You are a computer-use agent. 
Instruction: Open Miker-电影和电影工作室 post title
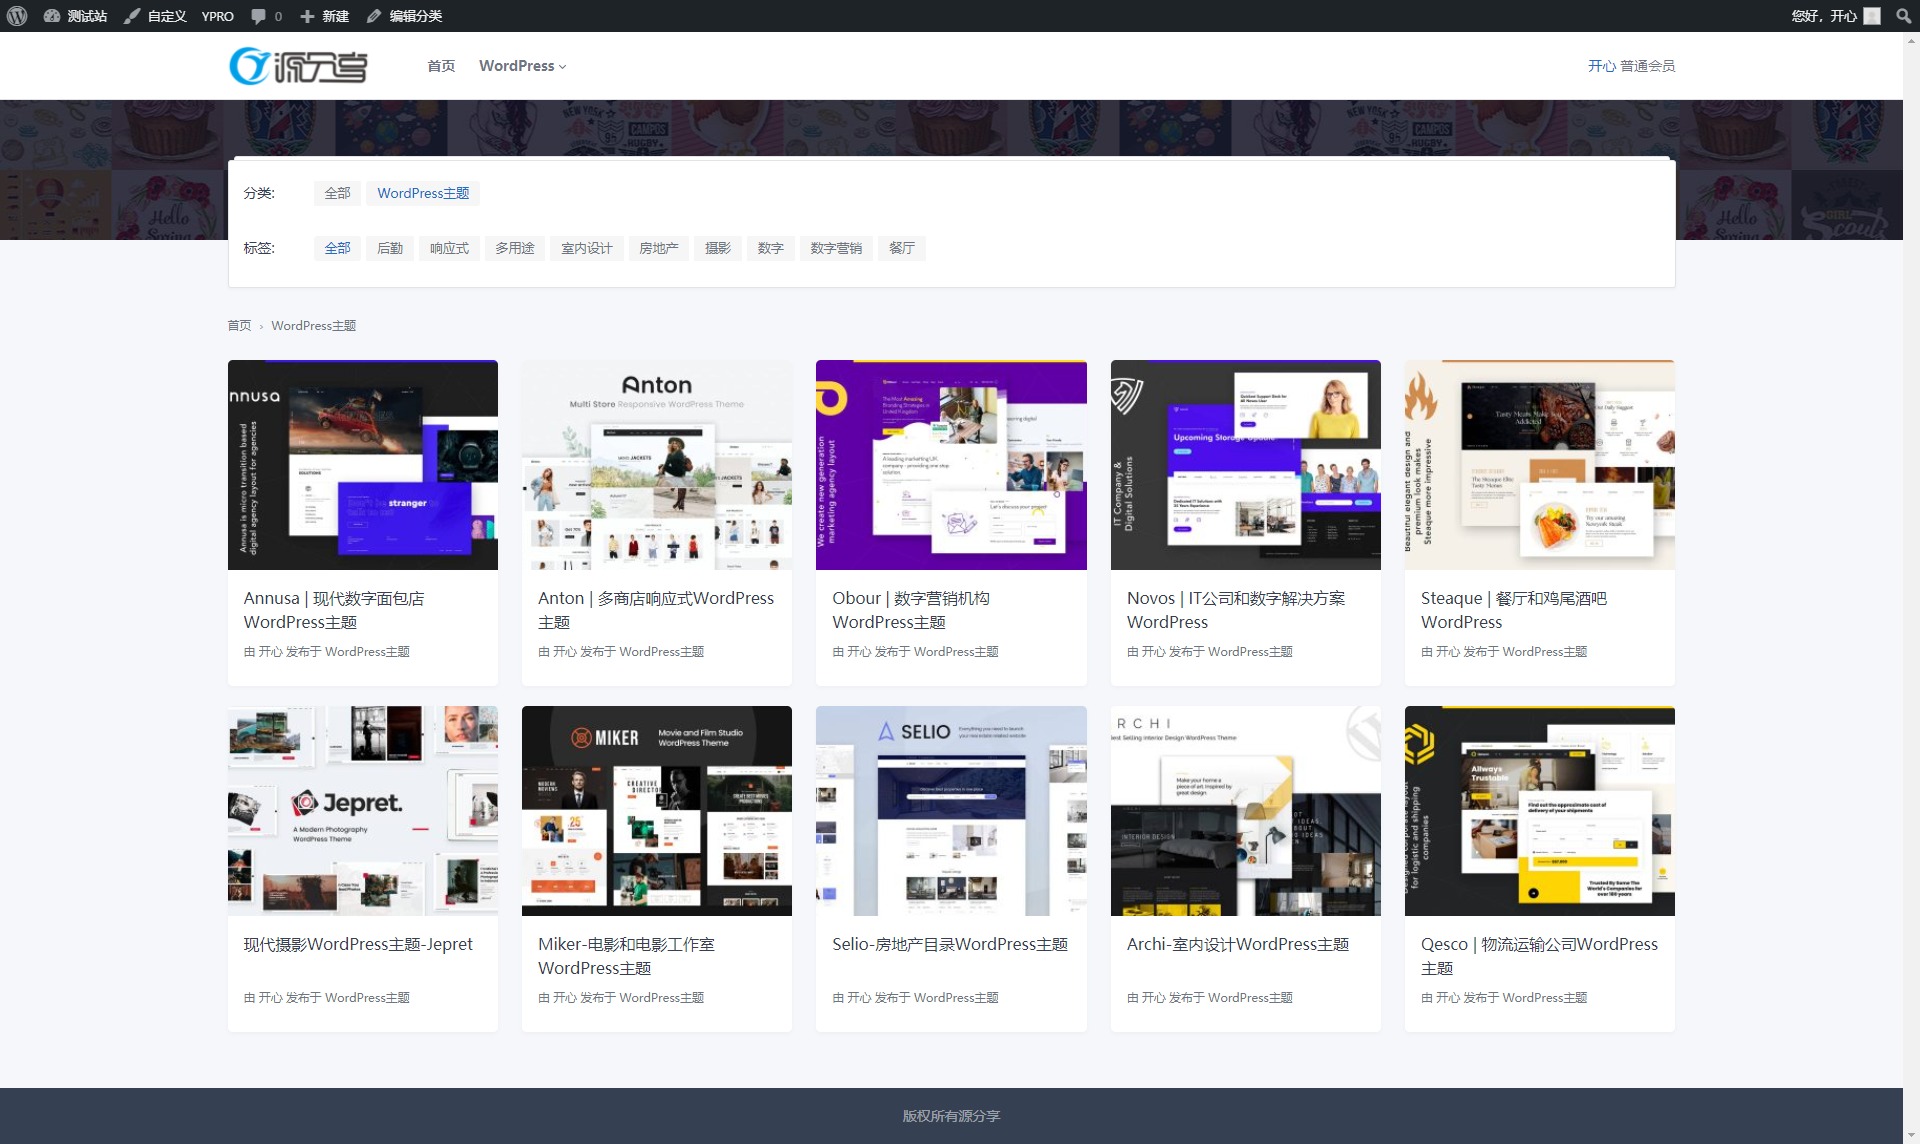(626, 956)
